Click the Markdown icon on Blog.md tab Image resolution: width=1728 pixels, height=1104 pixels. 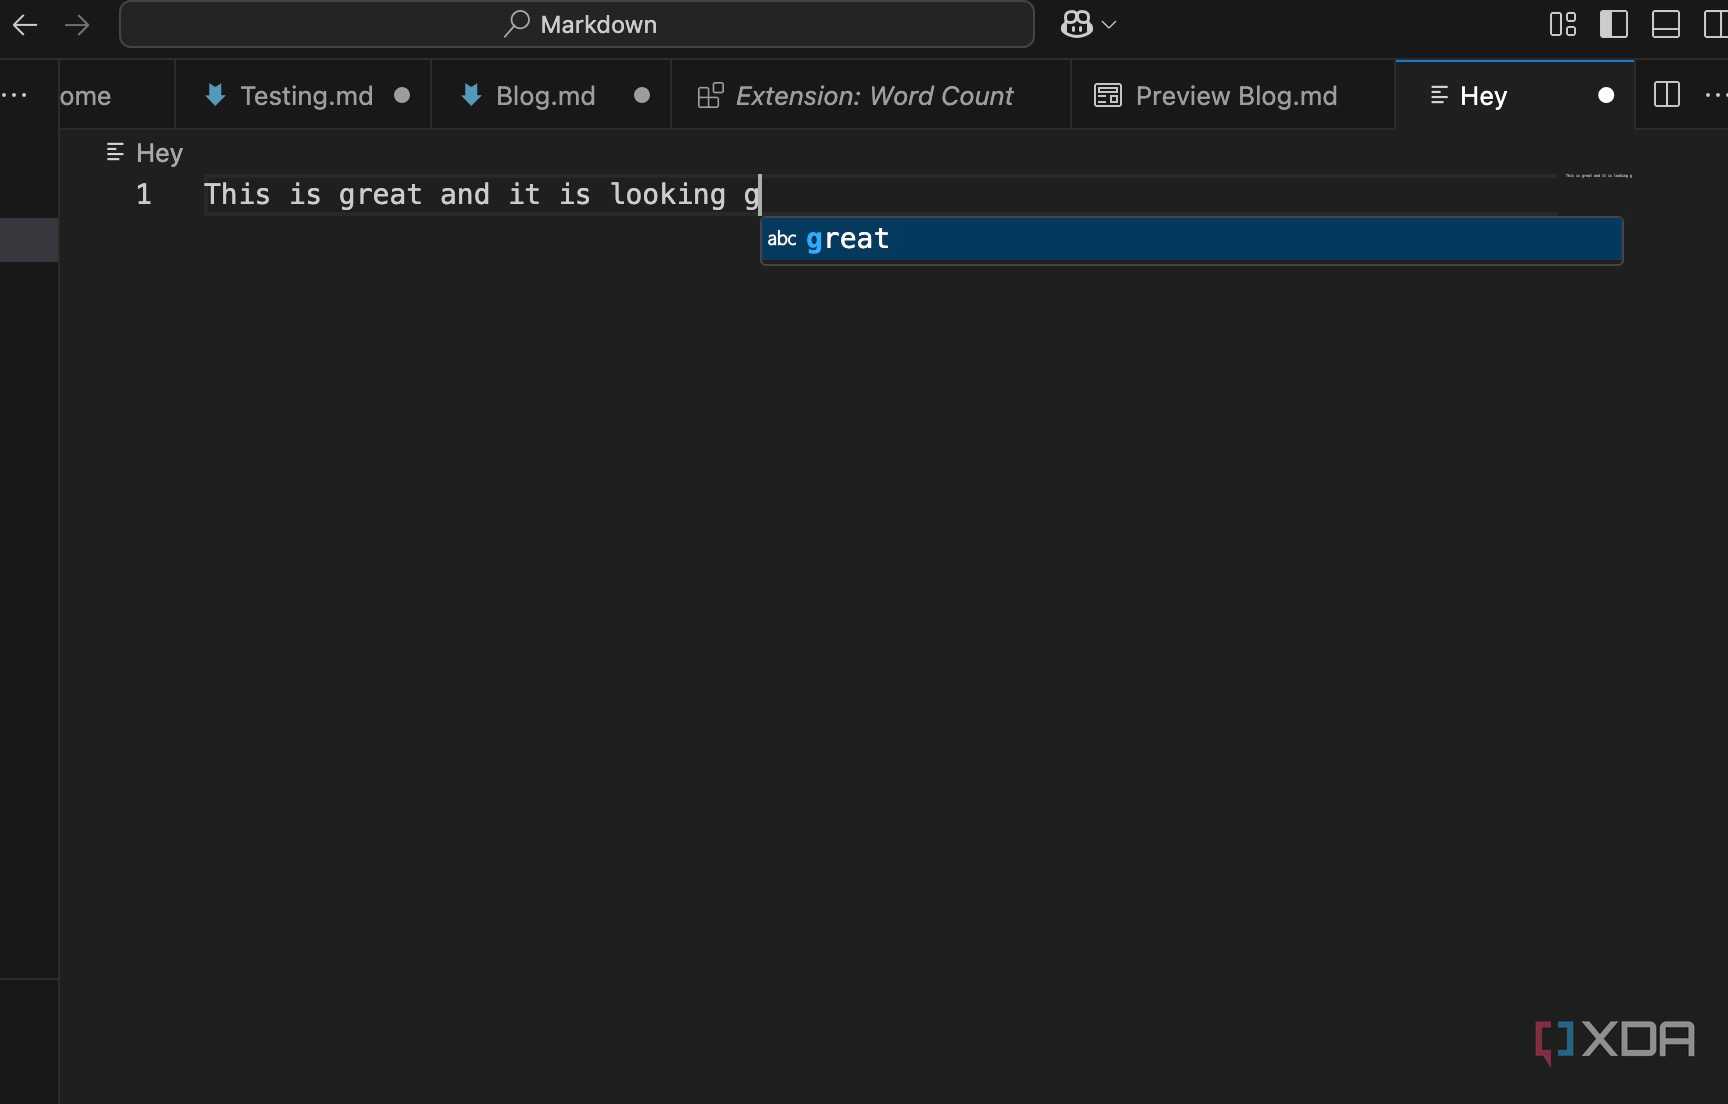(x=471, y=95)
